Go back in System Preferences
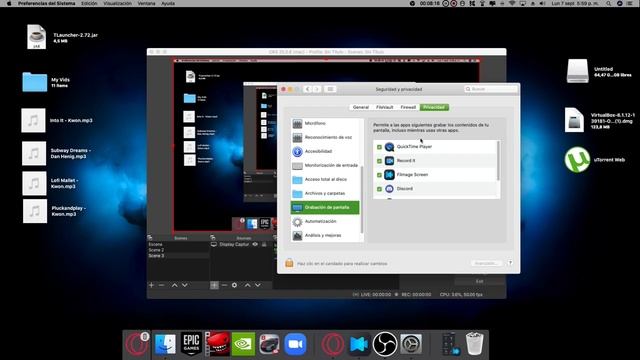Viewport: 640px width, 360px height. tap(308, 89)
